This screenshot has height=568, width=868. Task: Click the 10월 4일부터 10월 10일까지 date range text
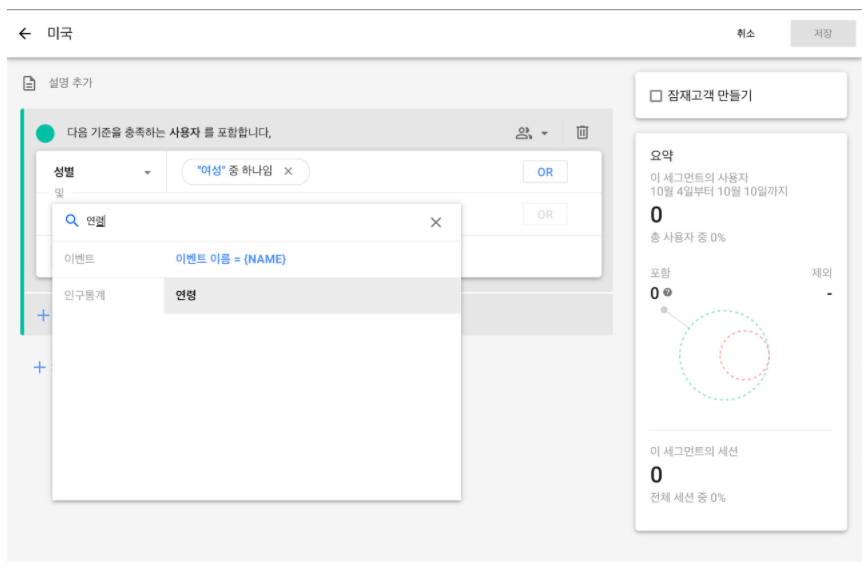tap(719, 192)
